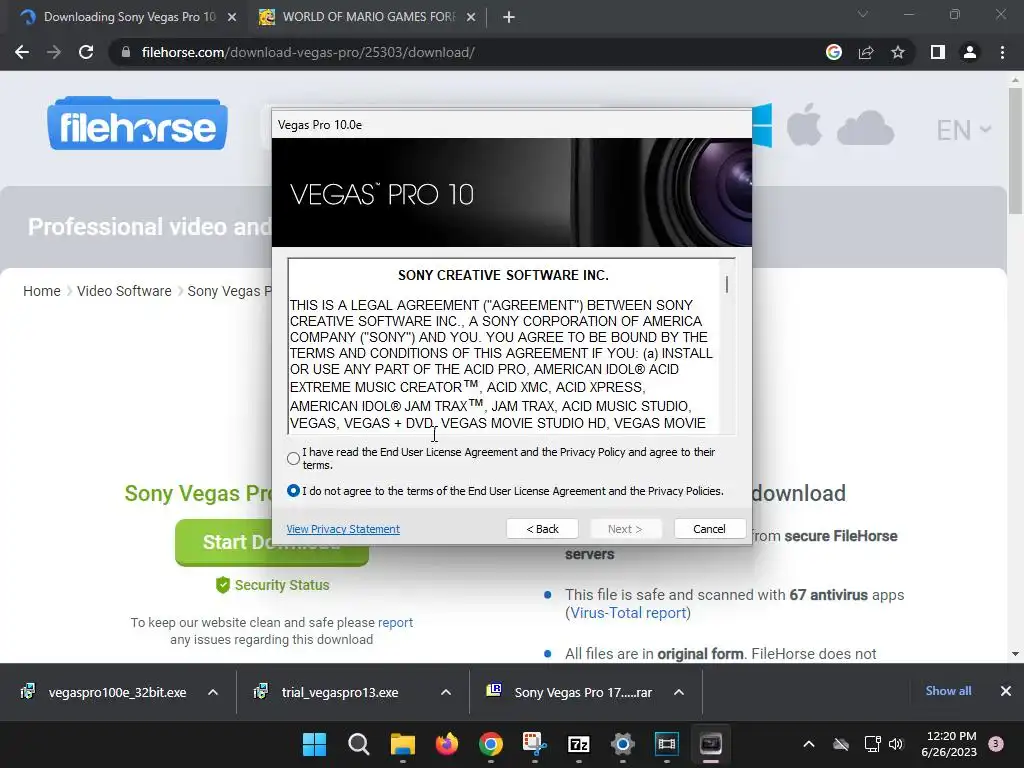
Task: Open 7-Zip from taskbar
Action: tap(579, 744)
